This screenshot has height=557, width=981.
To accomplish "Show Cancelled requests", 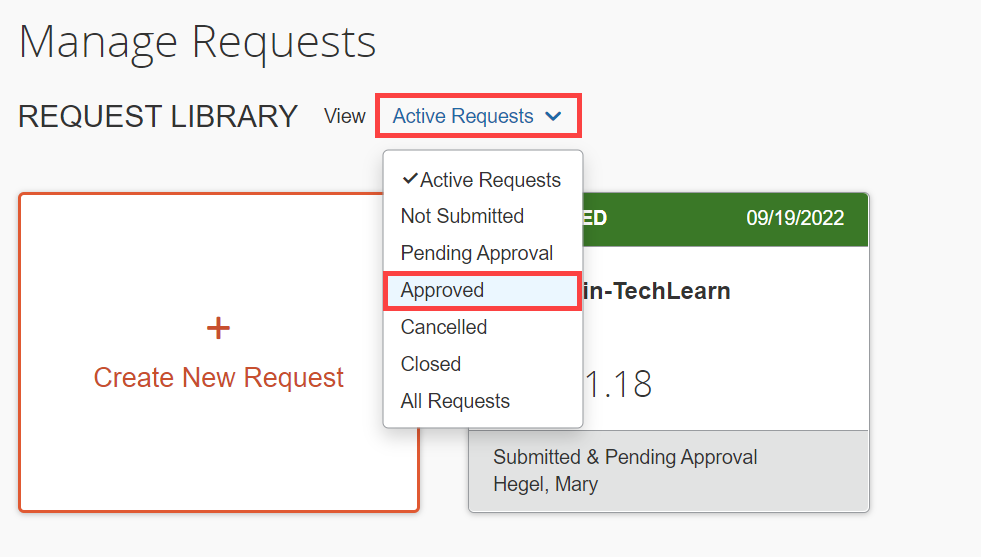I will 443,327.
